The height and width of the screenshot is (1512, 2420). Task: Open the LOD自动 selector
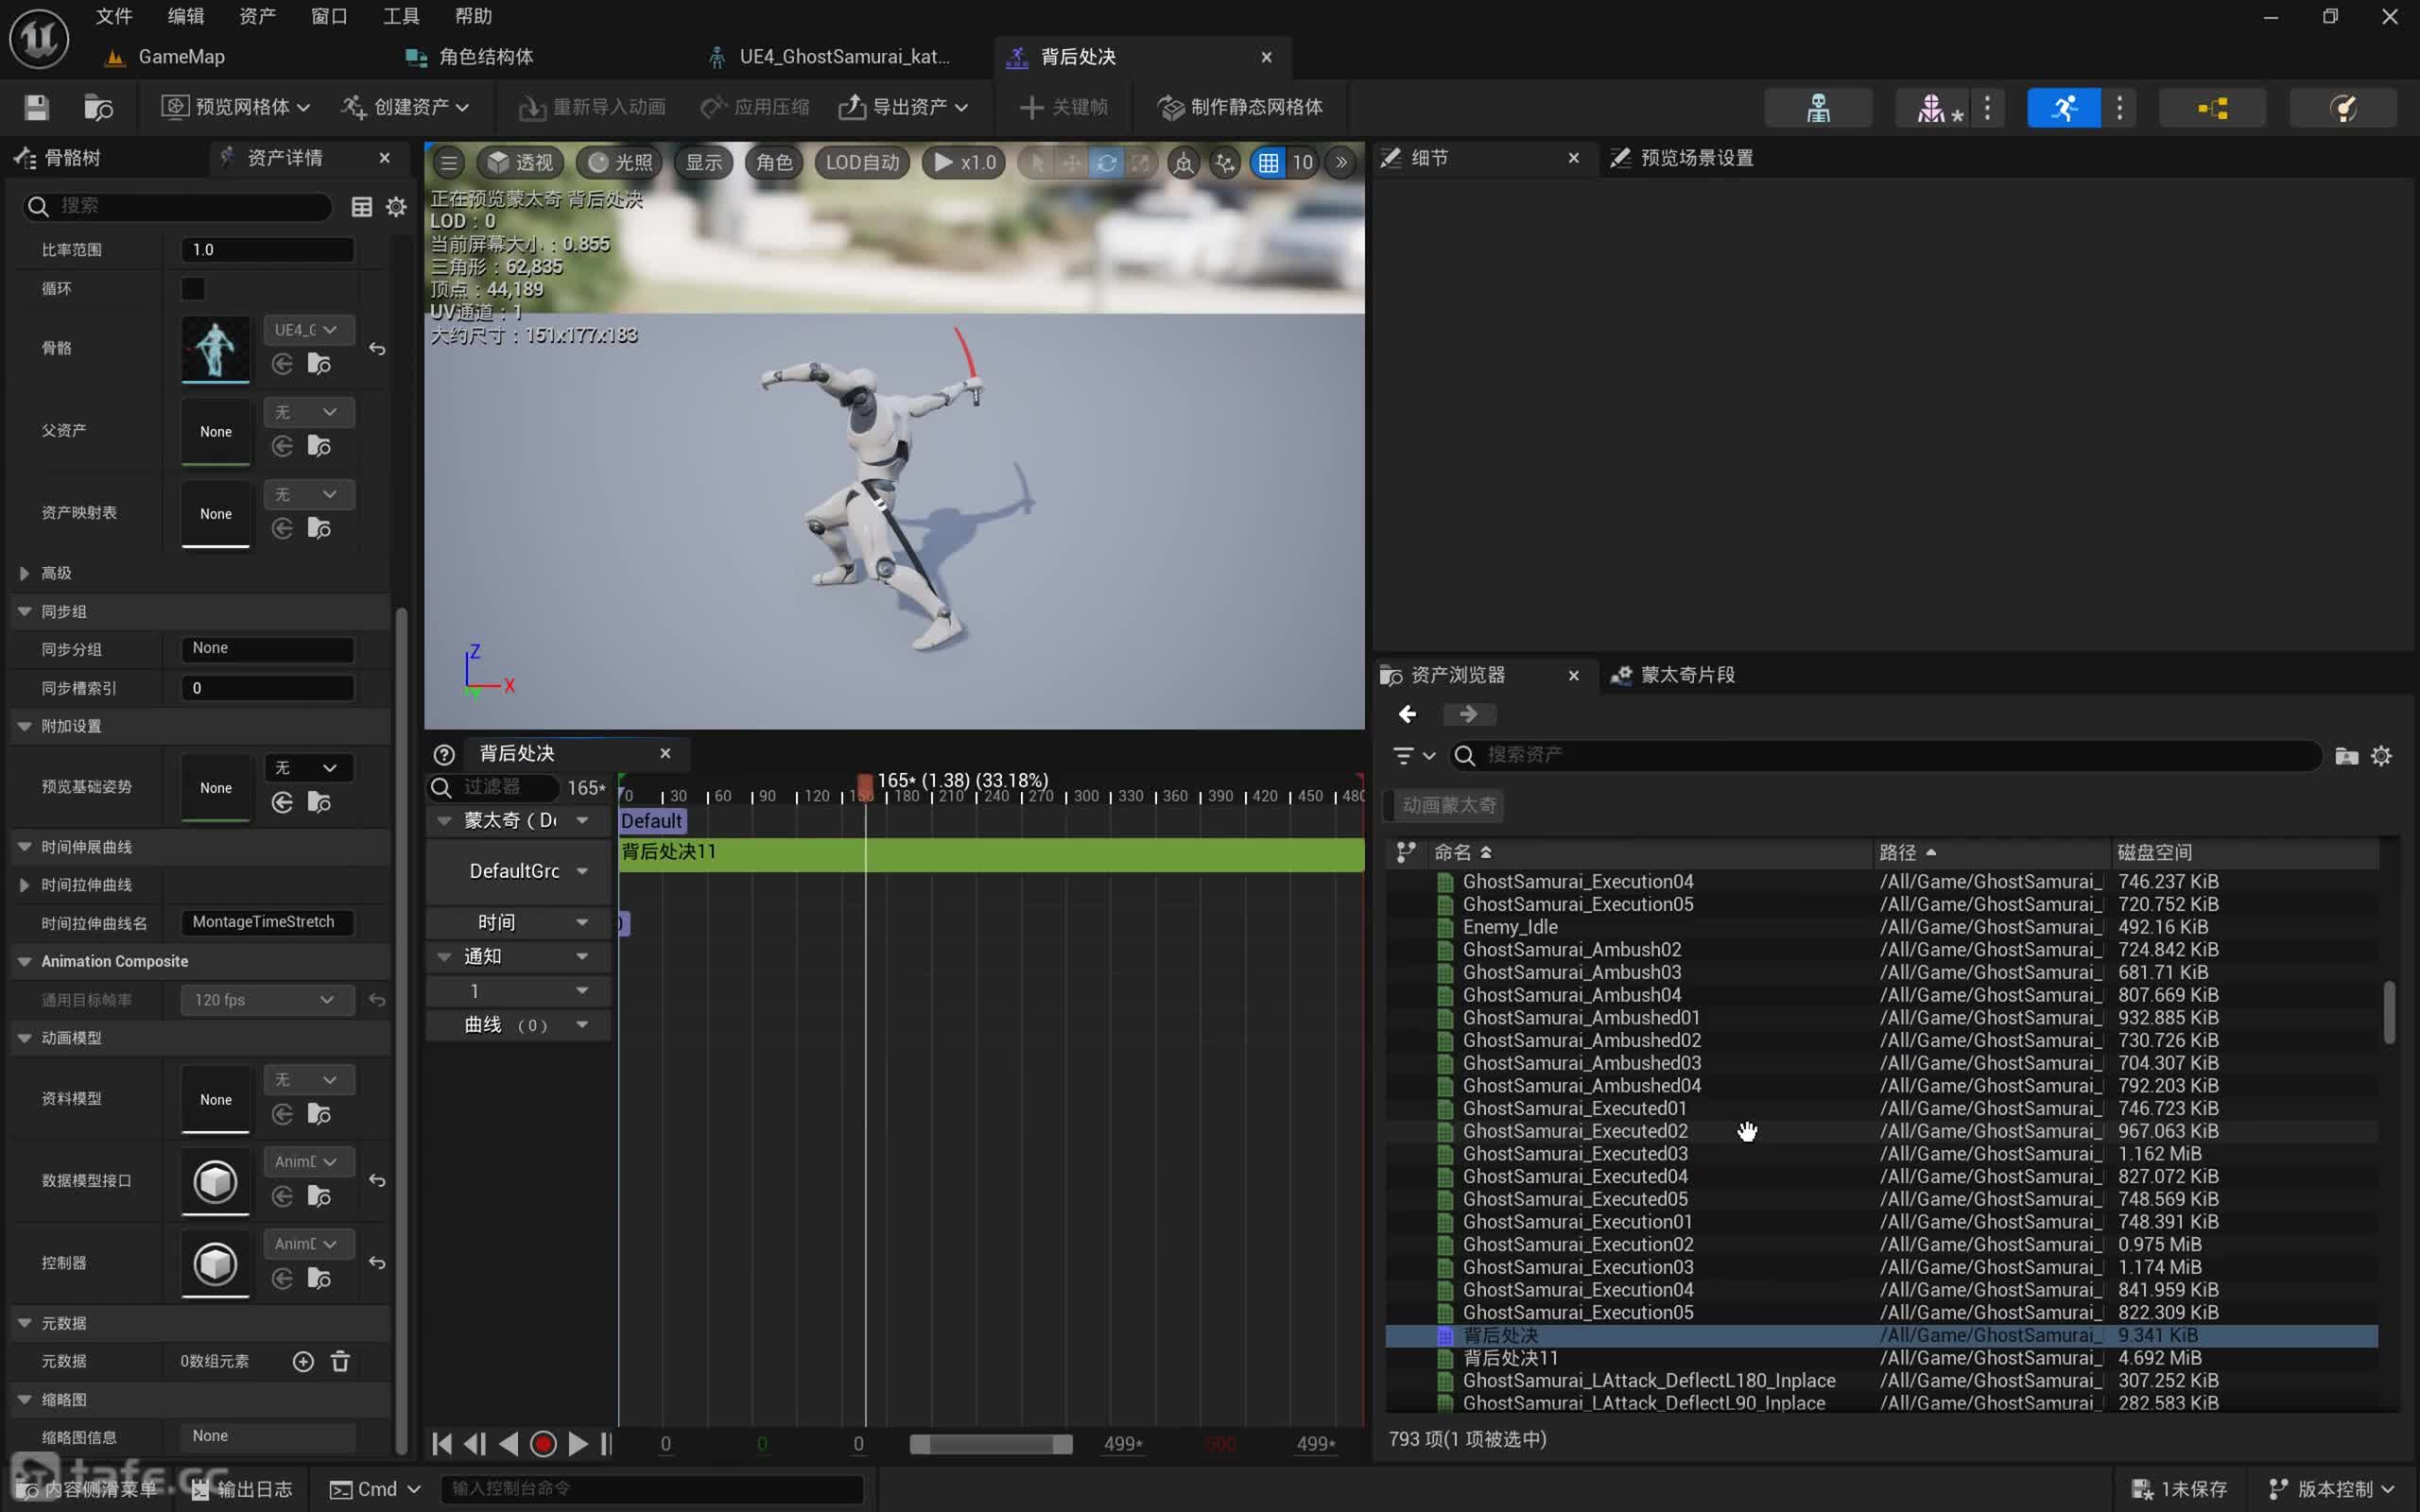pyautogui.click(x=862, y=162)
